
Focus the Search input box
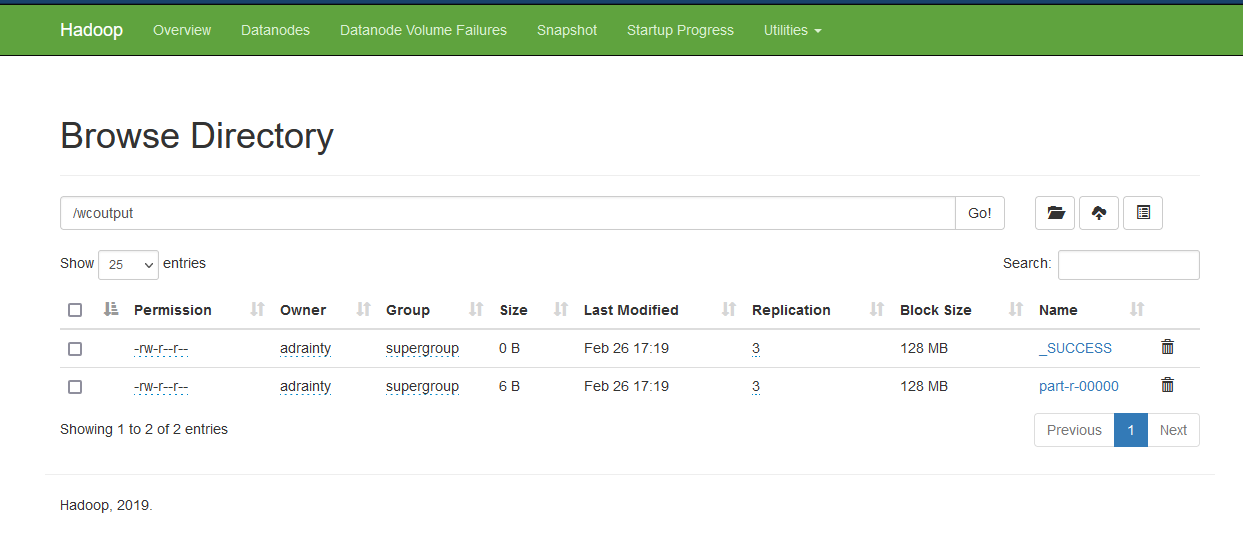1129,264
